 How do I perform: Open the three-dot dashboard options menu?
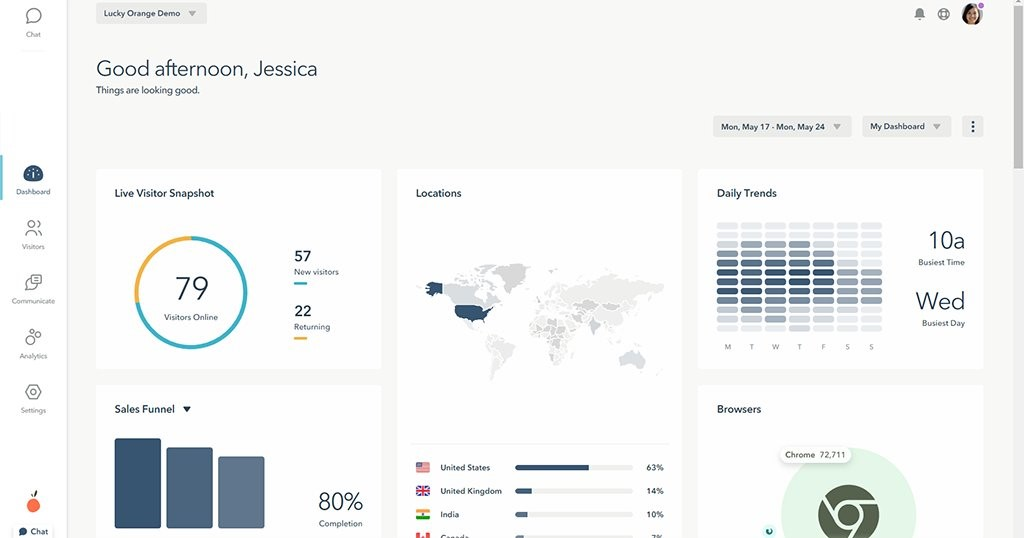point(972,127)
